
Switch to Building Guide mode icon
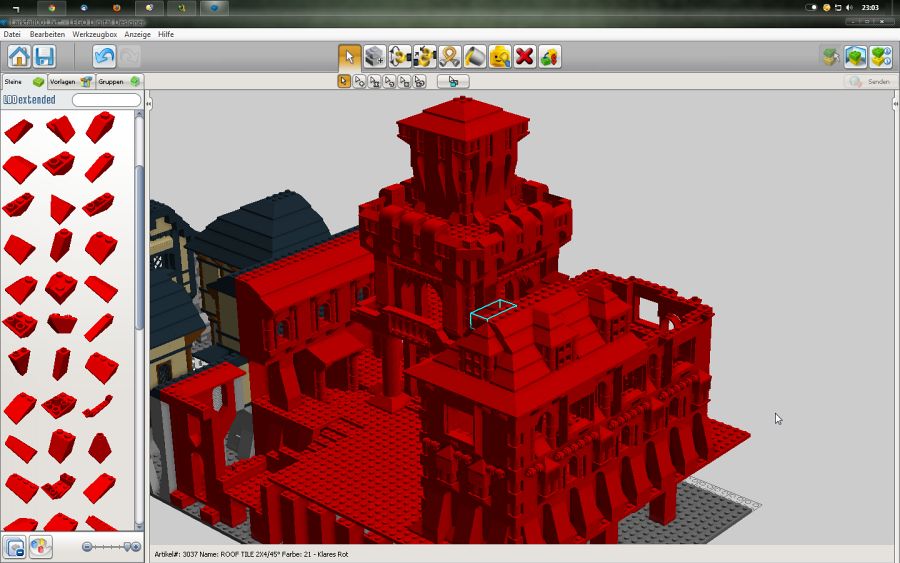pyautogui.click(x=880, y=57)
